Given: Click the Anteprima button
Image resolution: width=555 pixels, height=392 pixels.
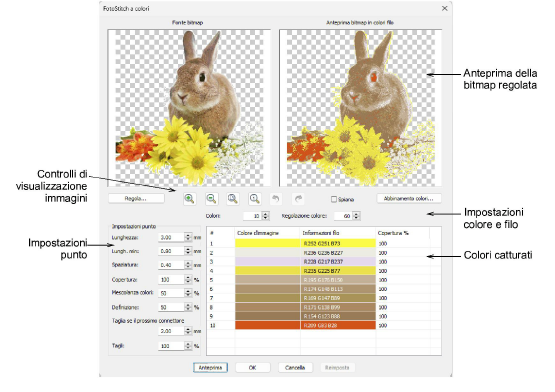Looking at the screenshot, I should pyautogui.click(x=210, y=368).
